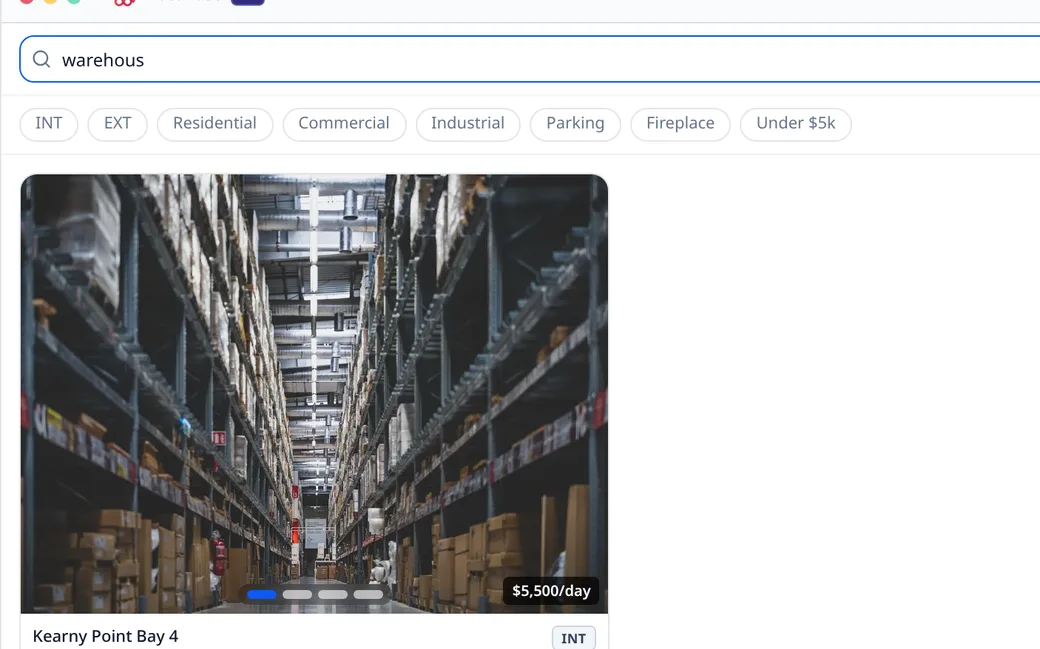Enable the Commercial filter chip

[x=344, y=124]
